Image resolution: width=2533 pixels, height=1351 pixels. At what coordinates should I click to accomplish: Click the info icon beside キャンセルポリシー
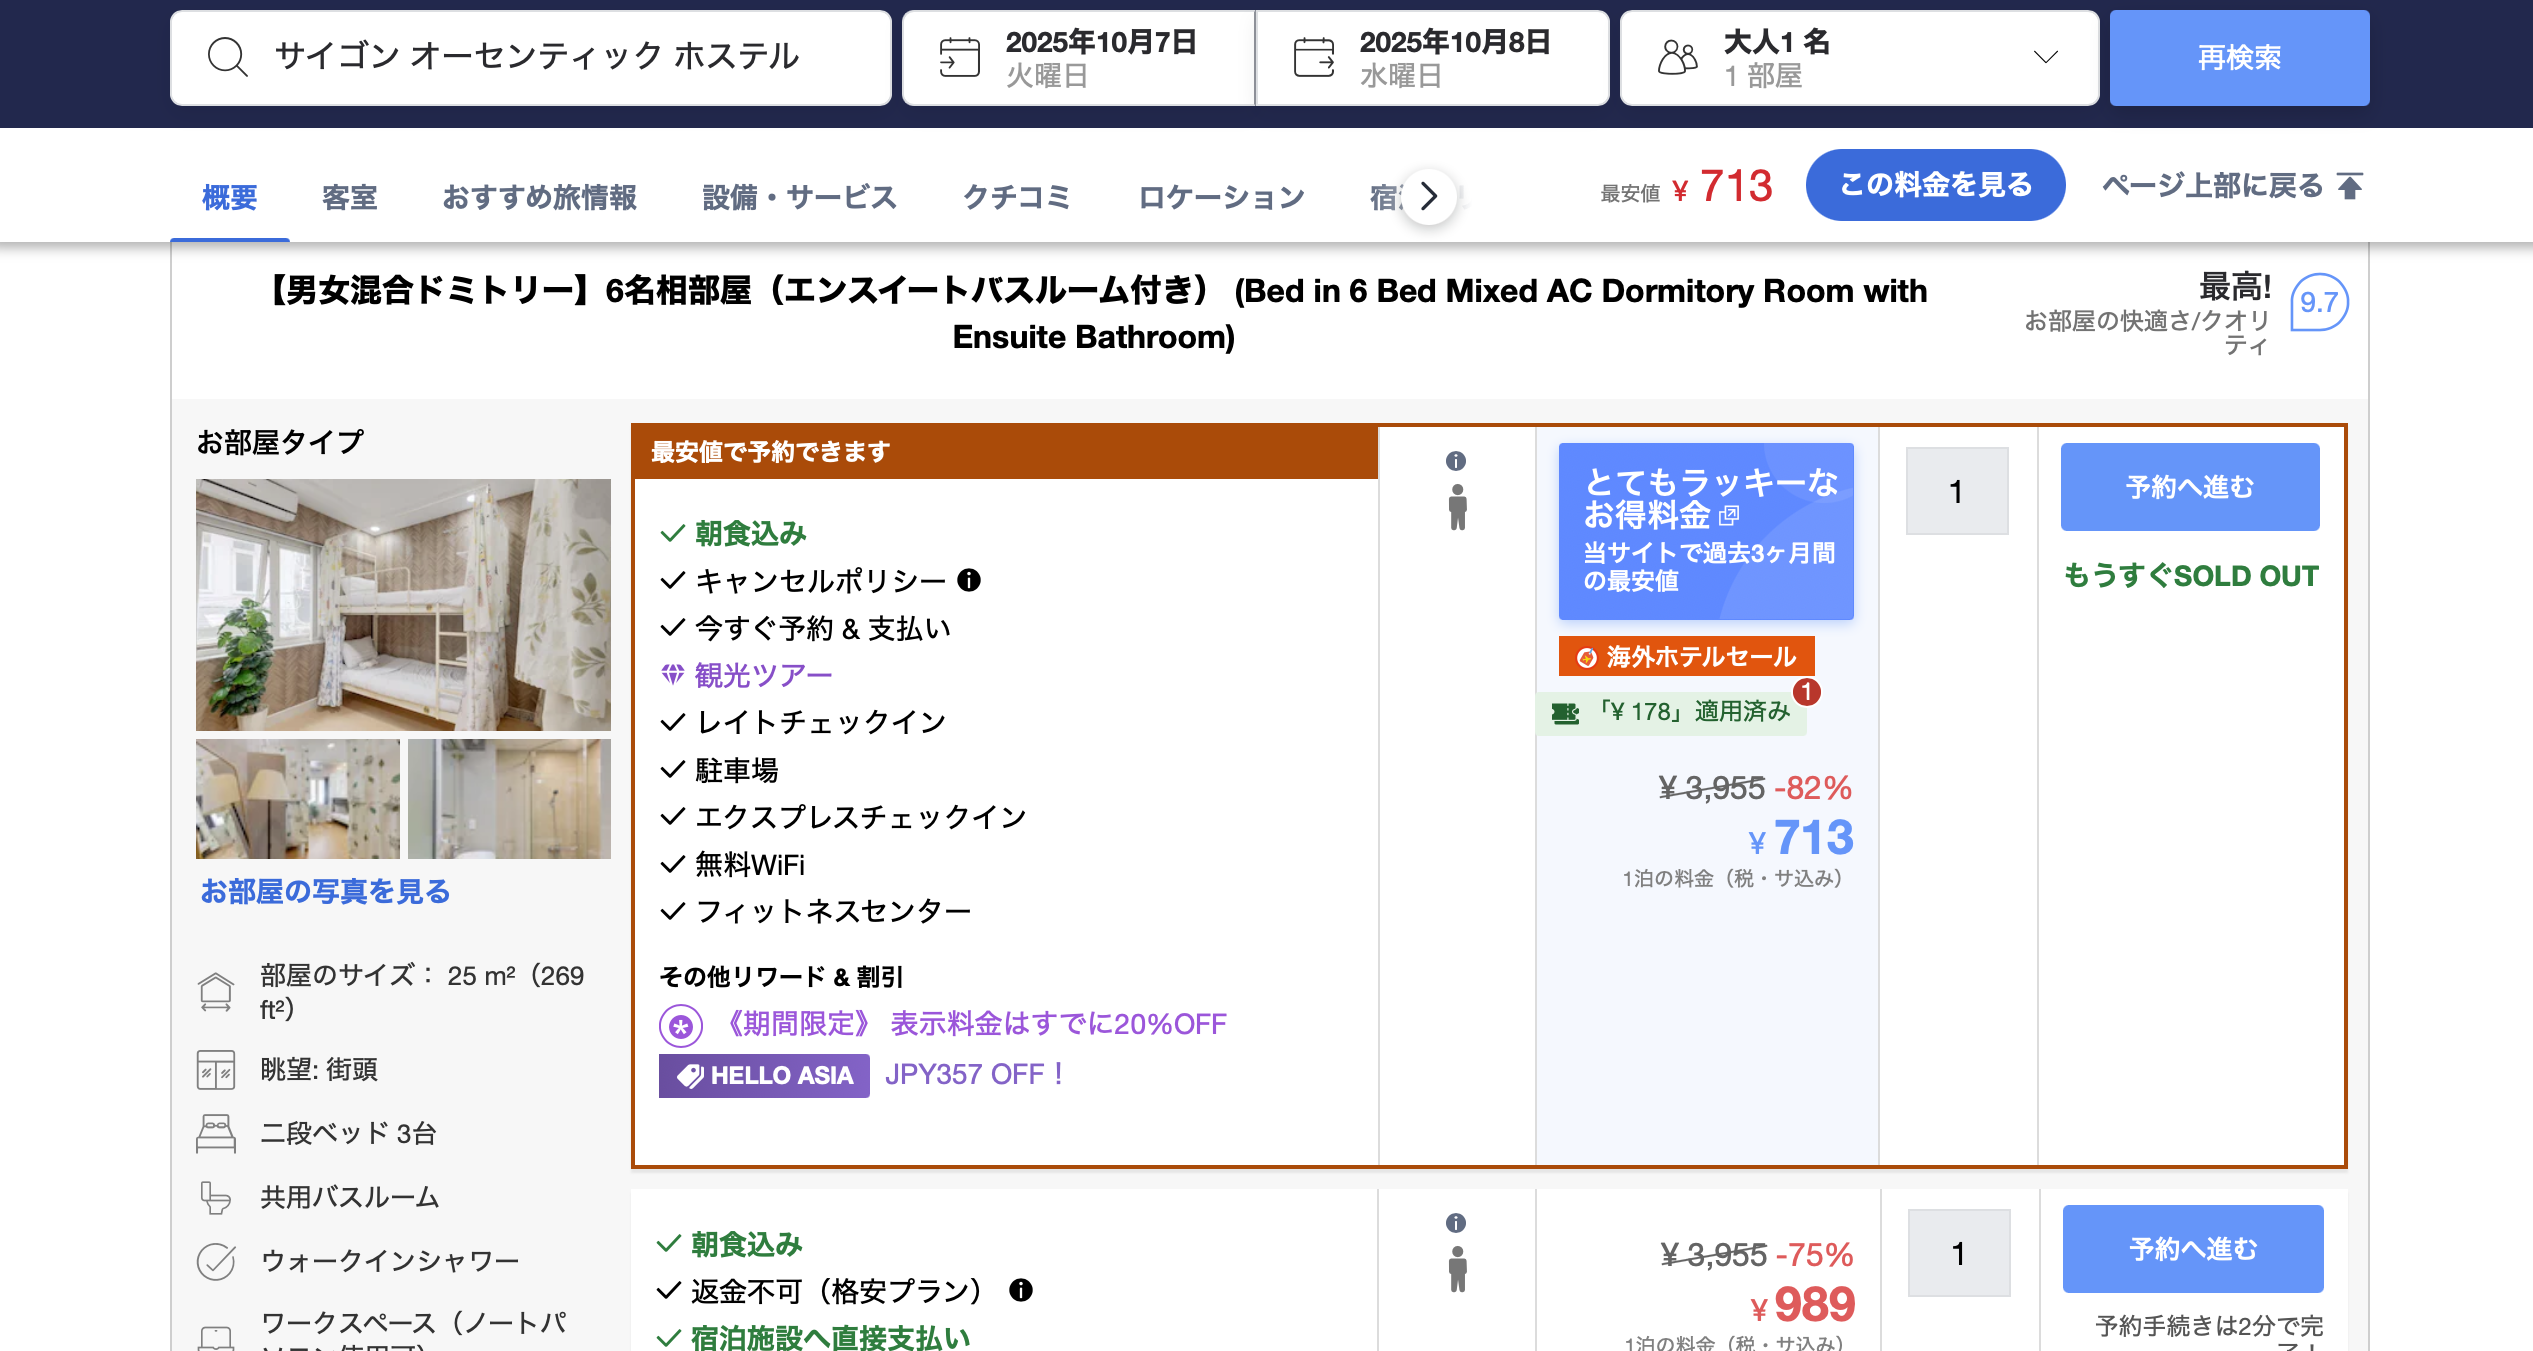tap(969, 580)
